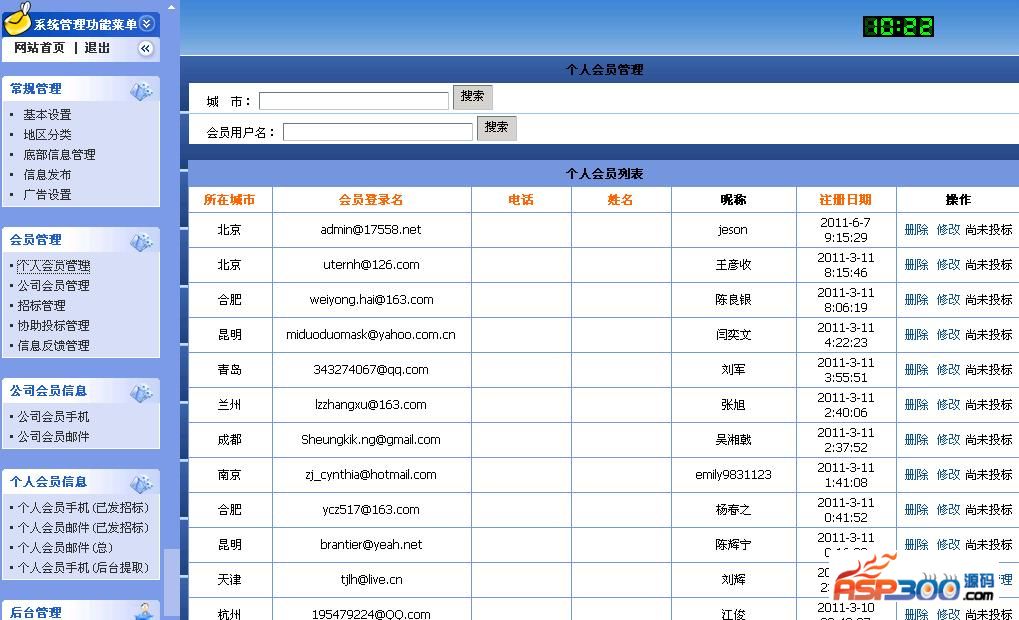Click the 会员管理 section icon
The width and height of the screenshot is (1019, 620).
click(x=142, y=242)
